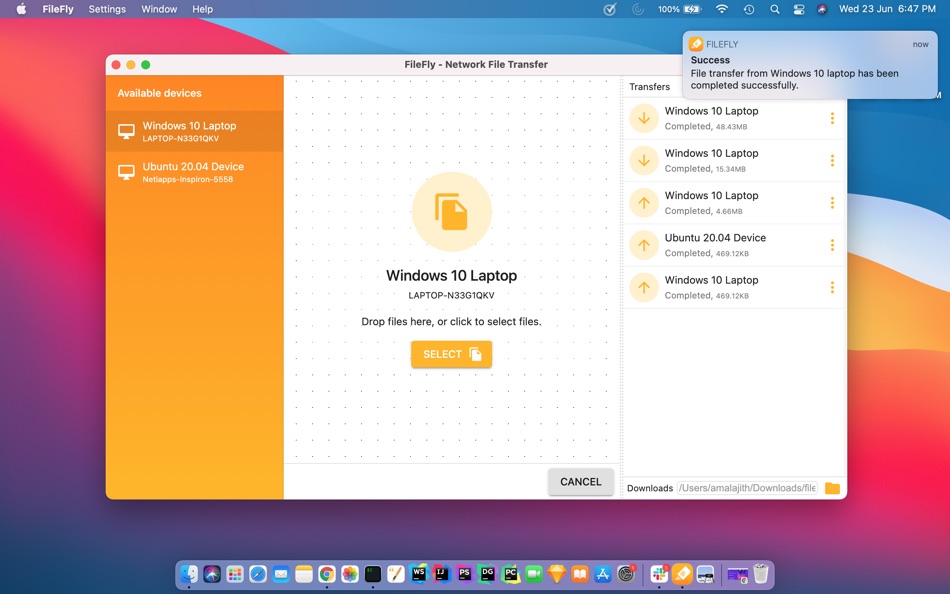The image size is (950, 594).
Task: Open options for Ubuntu 20.04 Device transfer
Action: click(832, 245)
